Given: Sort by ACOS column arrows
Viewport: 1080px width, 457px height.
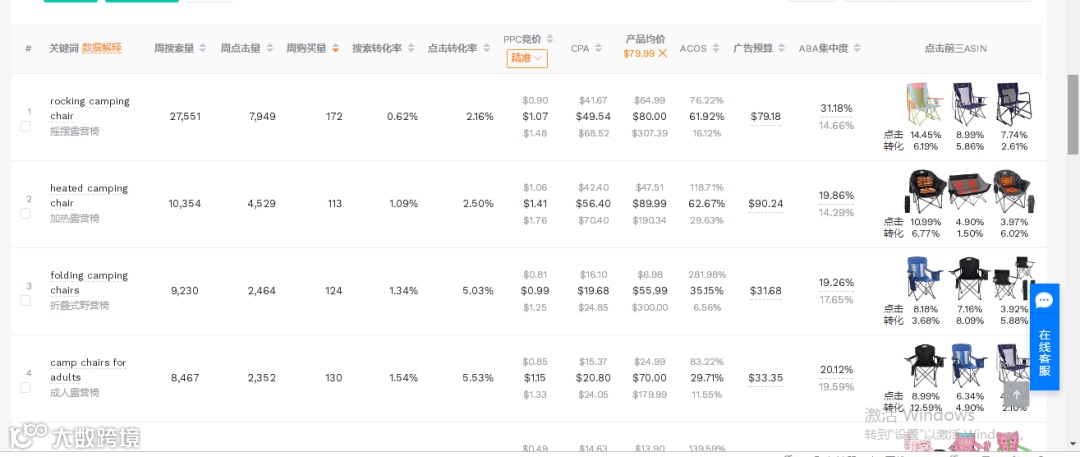Looking at the screenshot, I should [x=716, y=48].
